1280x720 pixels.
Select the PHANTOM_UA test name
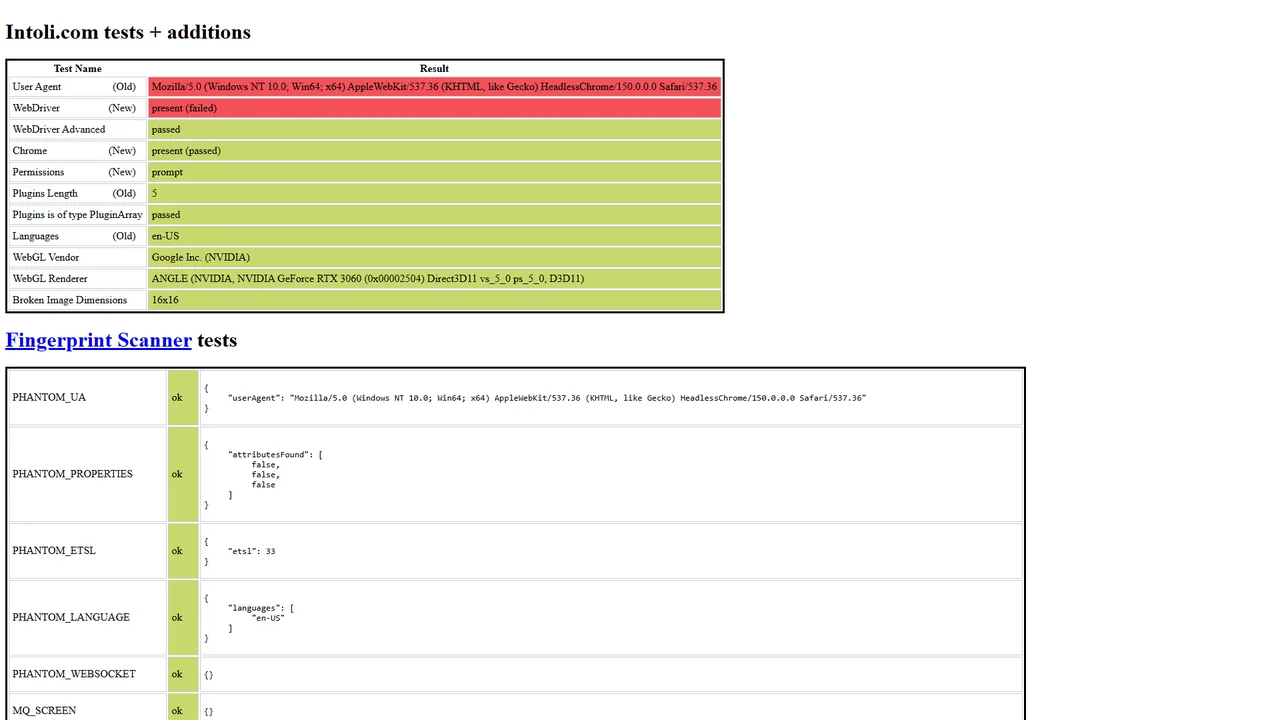pos(49,397)
